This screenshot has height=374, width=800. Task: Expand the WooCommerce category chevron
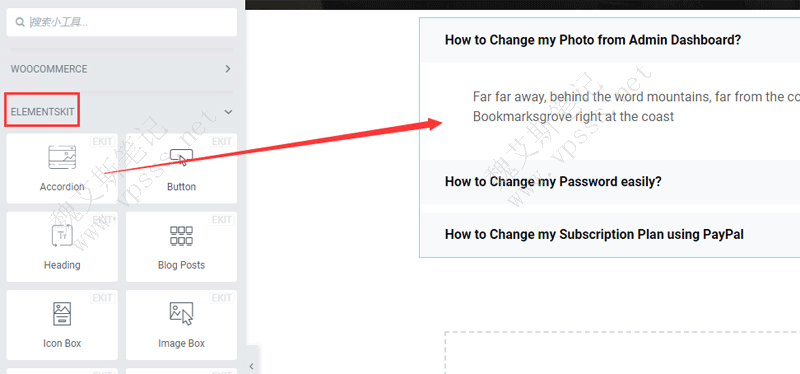pos(228,69)
